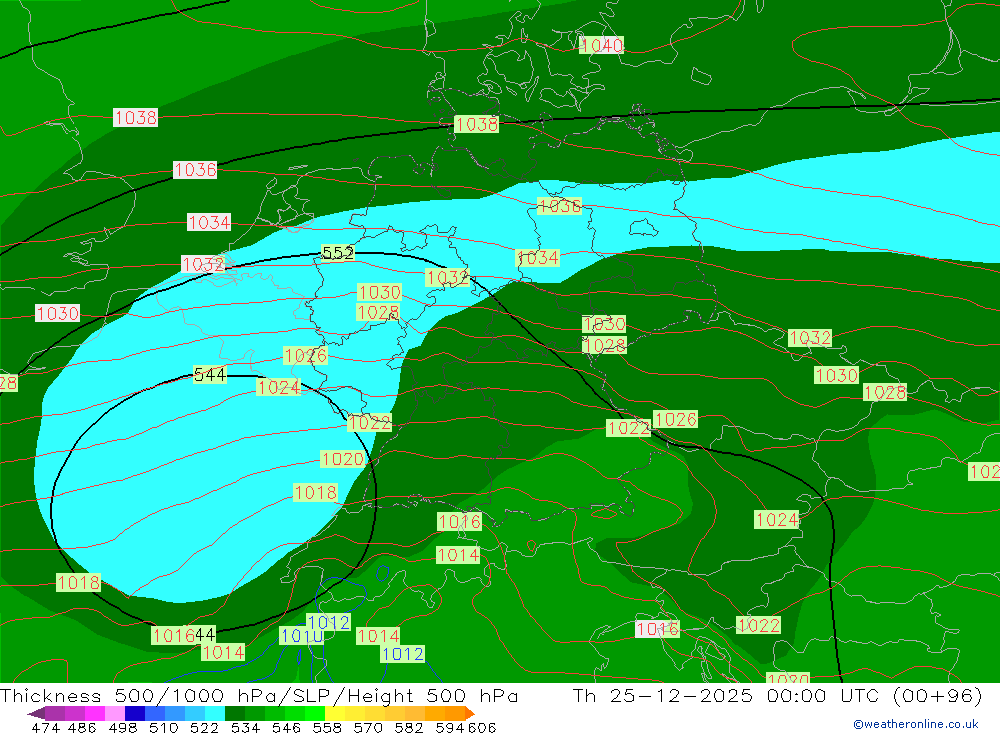Click the '1026' label adjacent to '1022'
1000x733 pixels.
pos(675,419)
